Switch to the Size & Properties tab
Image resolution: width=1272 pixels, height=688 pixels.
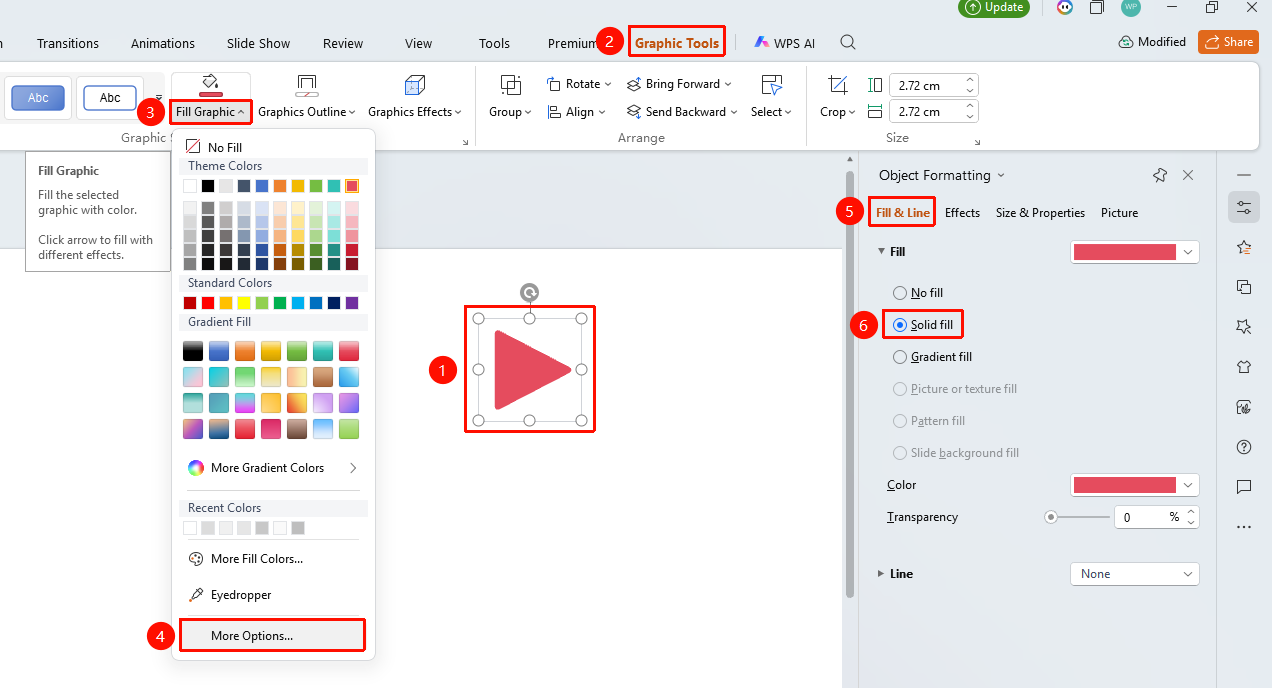point(1040,213)
